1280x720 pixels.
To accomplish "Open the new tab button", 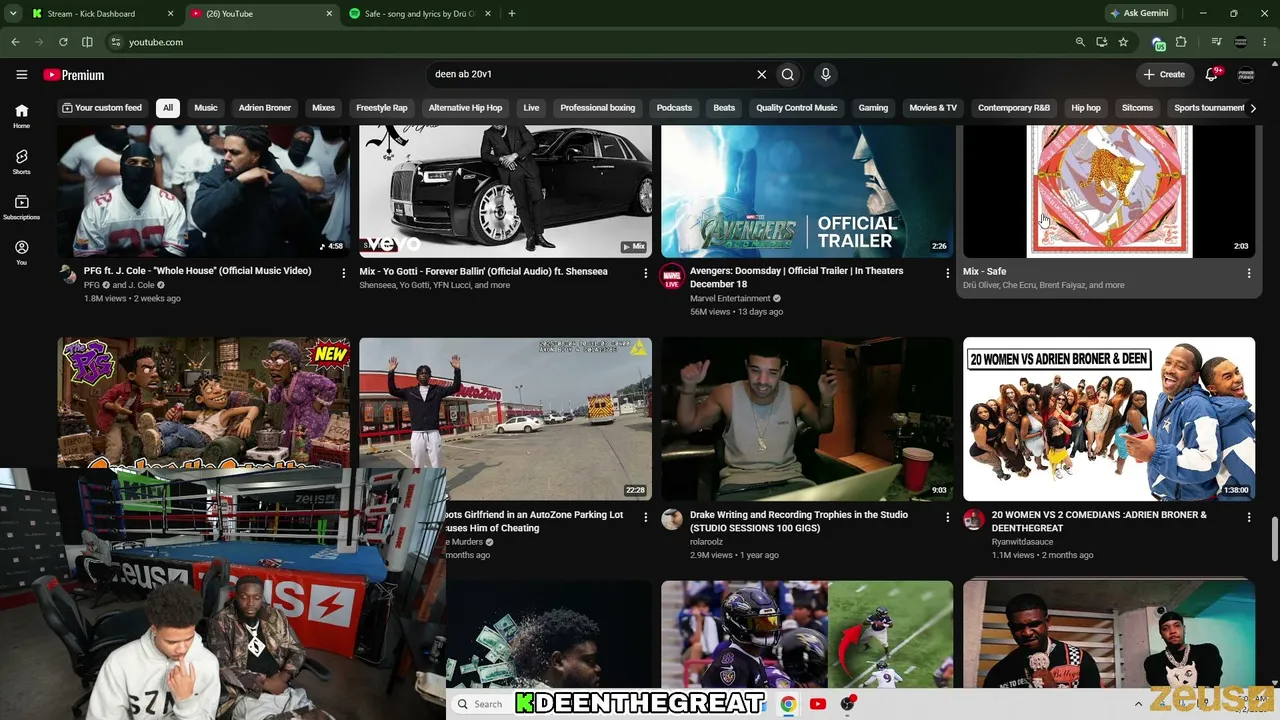I will (512, 14).
